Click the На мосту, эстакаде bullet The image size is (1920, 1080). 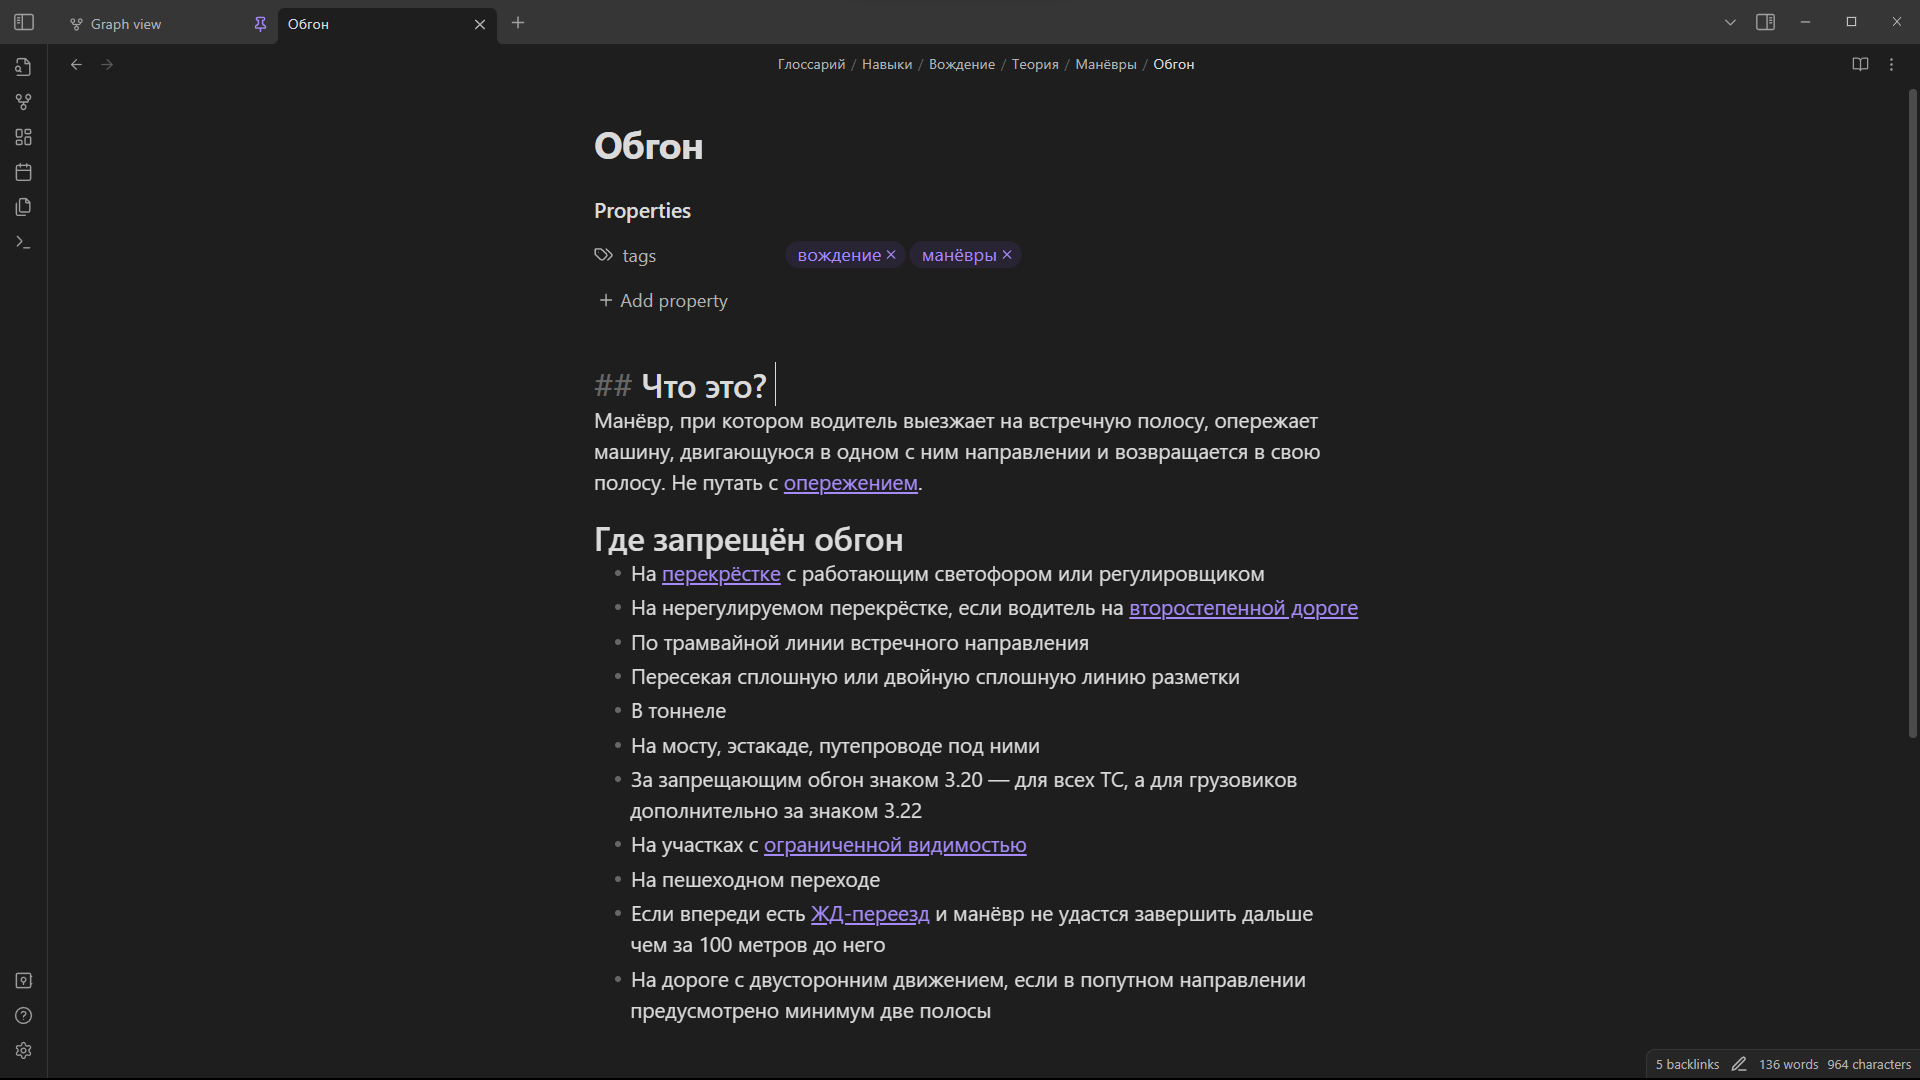(835, 746)
